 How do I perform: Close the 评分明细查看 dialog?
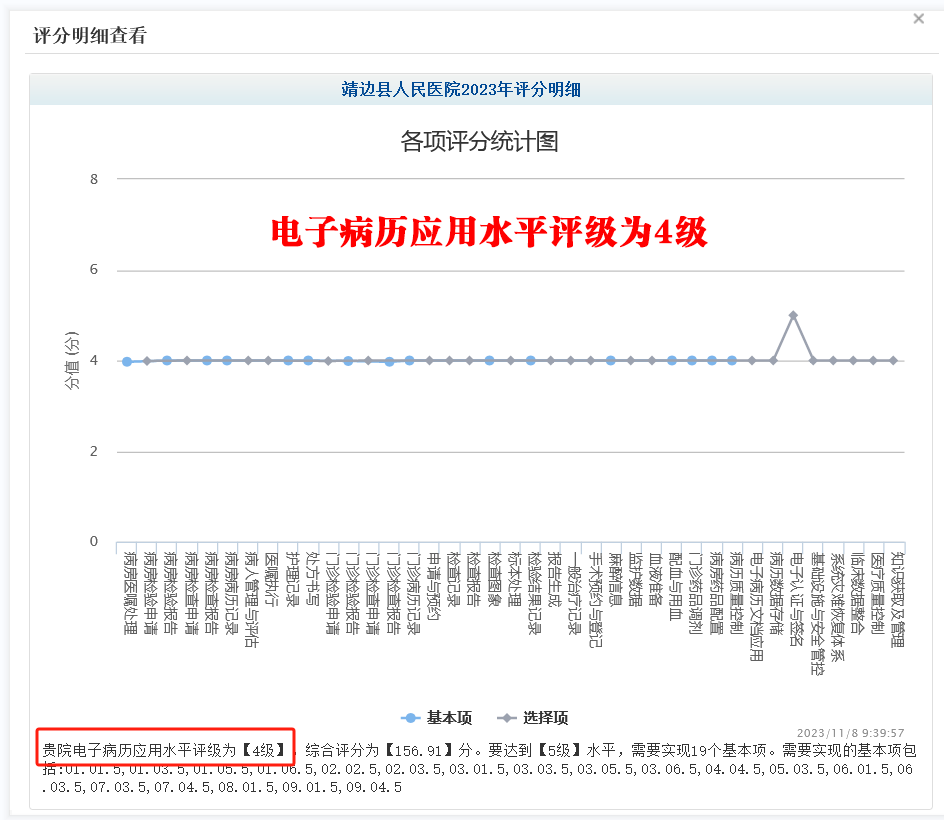click(x=918, y=19)
